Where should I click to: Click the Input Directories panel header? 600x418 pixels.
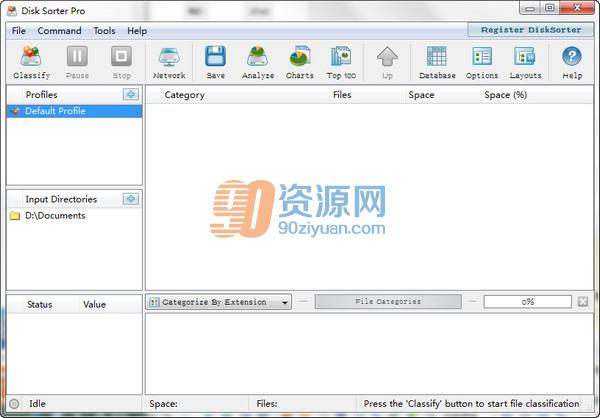pyautogui.click(x=61, y=199)
